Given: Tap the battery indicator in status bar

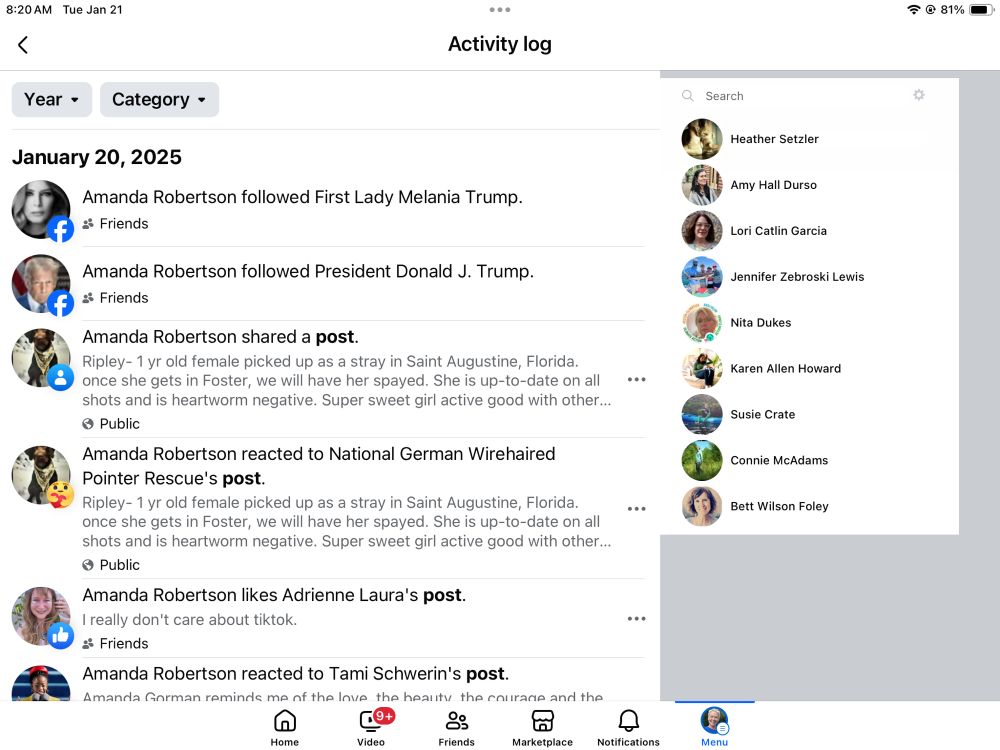Looking at the screenshot, I should tap(981, 10).
